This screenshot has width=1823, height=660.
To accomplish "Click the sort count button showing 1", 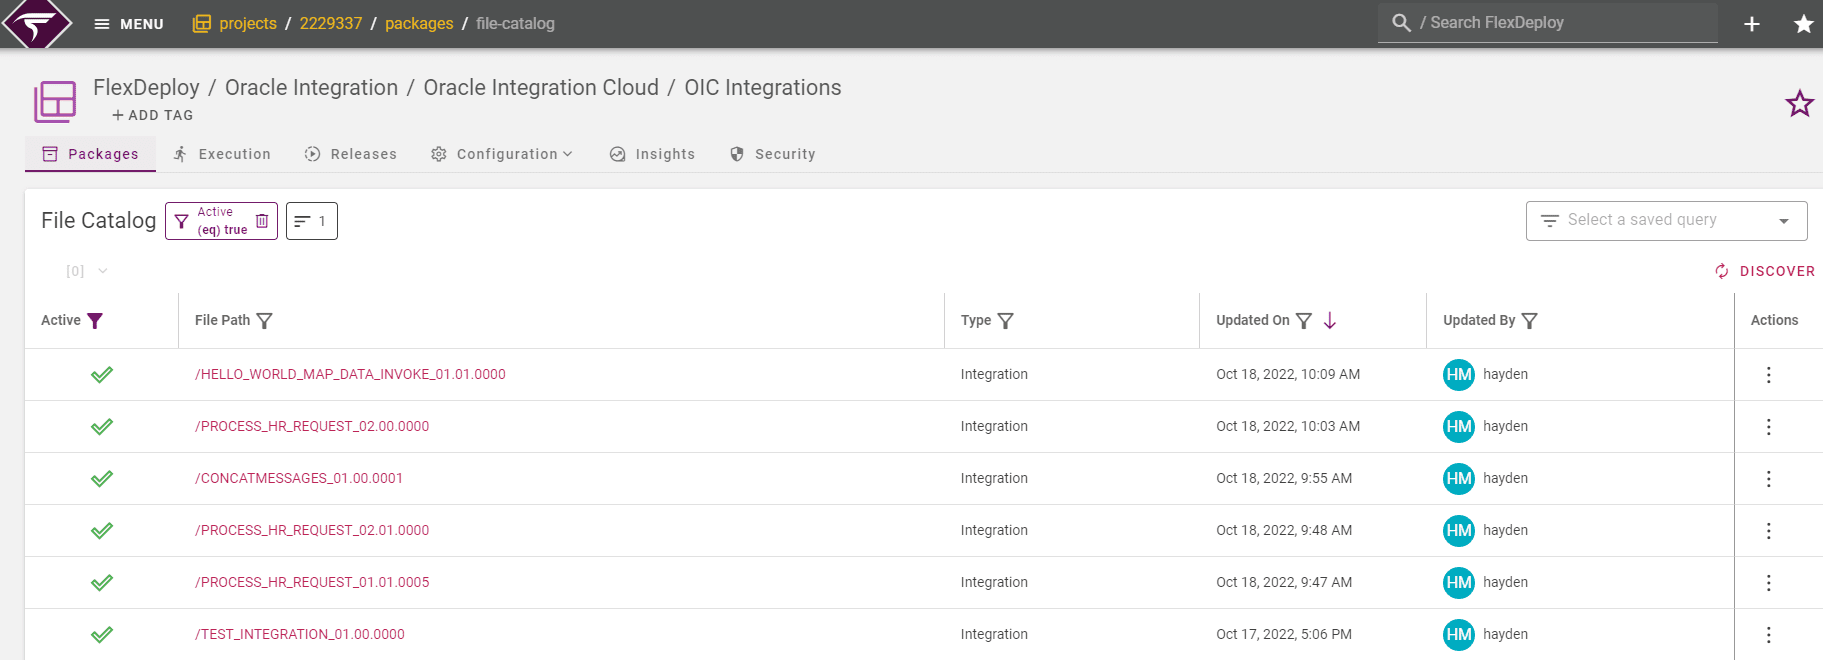I will click(312, 221).
